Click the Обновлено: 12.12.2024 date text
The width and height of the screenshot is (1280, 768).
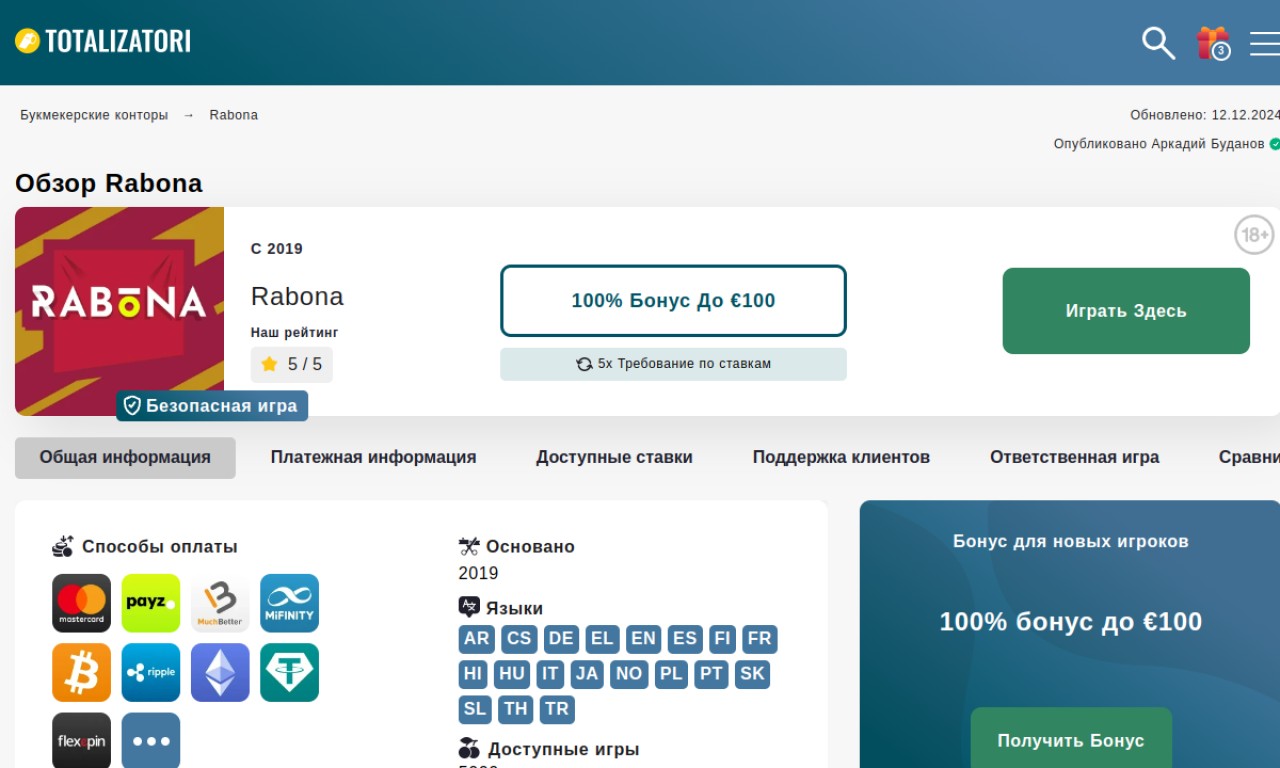click(x=1205, y=115)
